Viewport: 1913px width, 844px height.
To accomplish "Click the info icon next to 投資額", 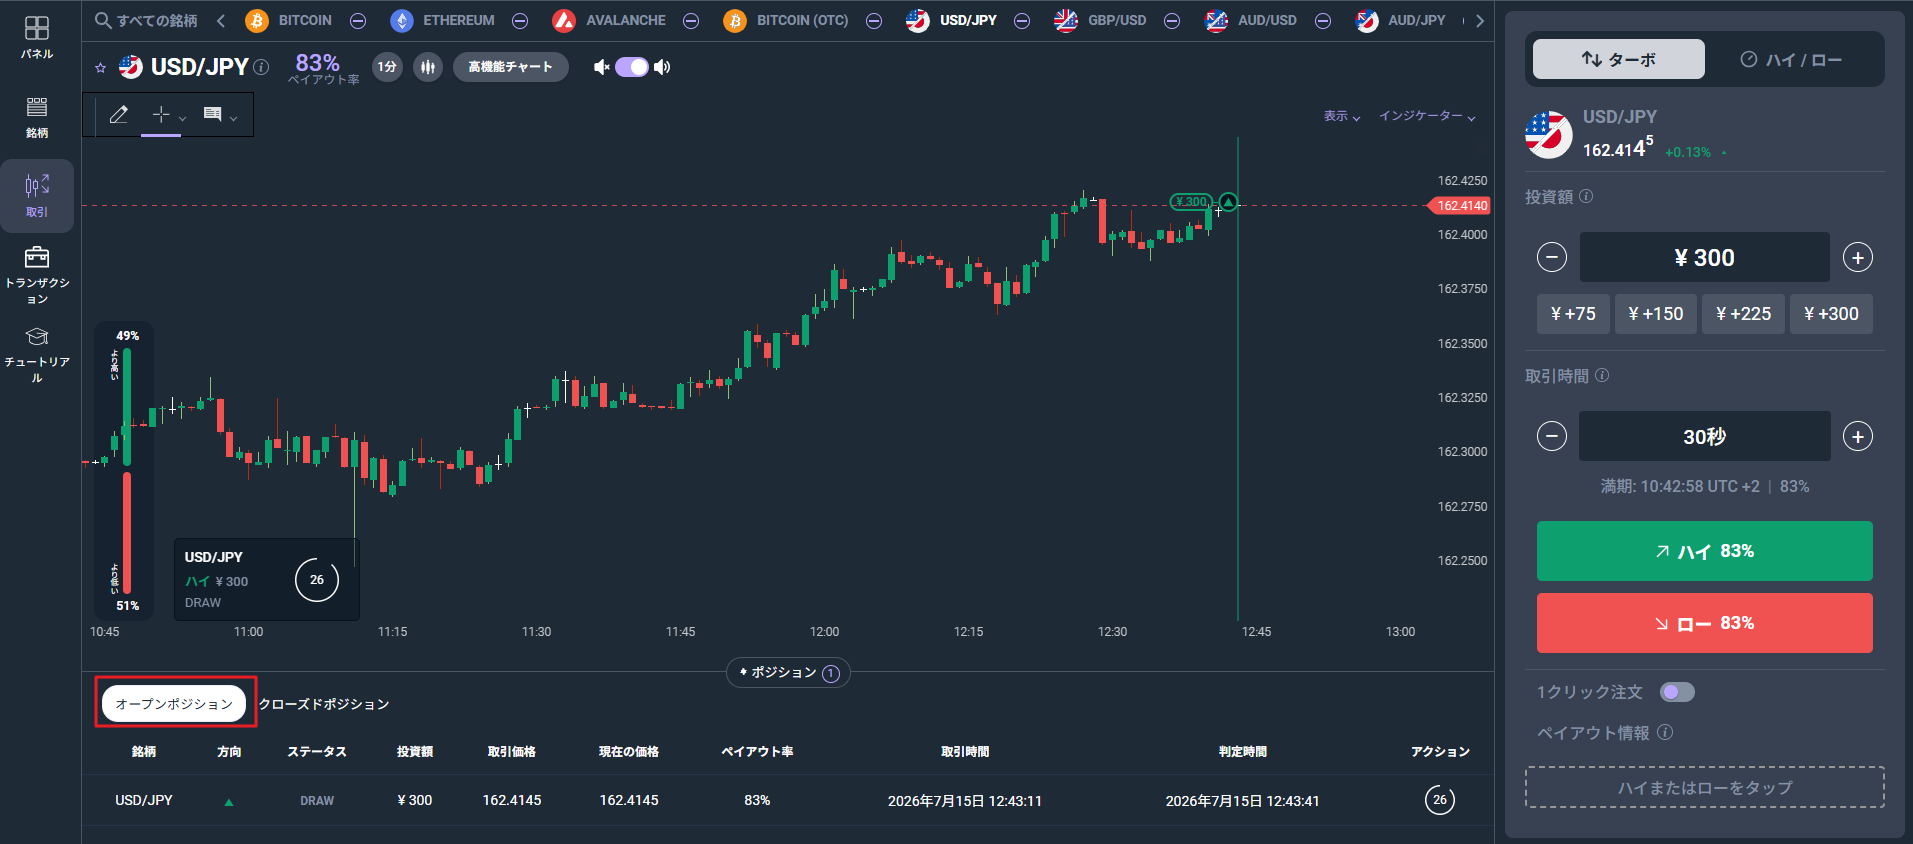I will [x=1586, y=196].
